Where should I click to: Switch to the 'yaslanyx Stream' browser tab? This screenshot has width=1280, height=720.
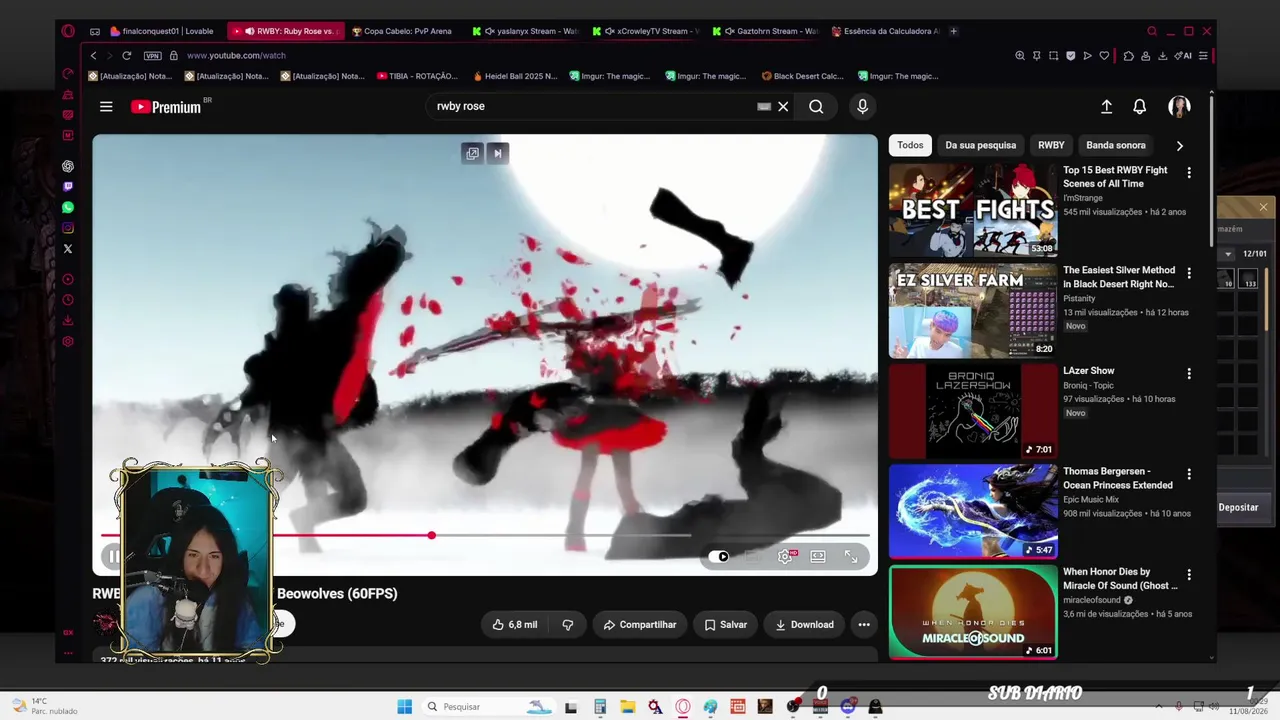tap(526, 31)
